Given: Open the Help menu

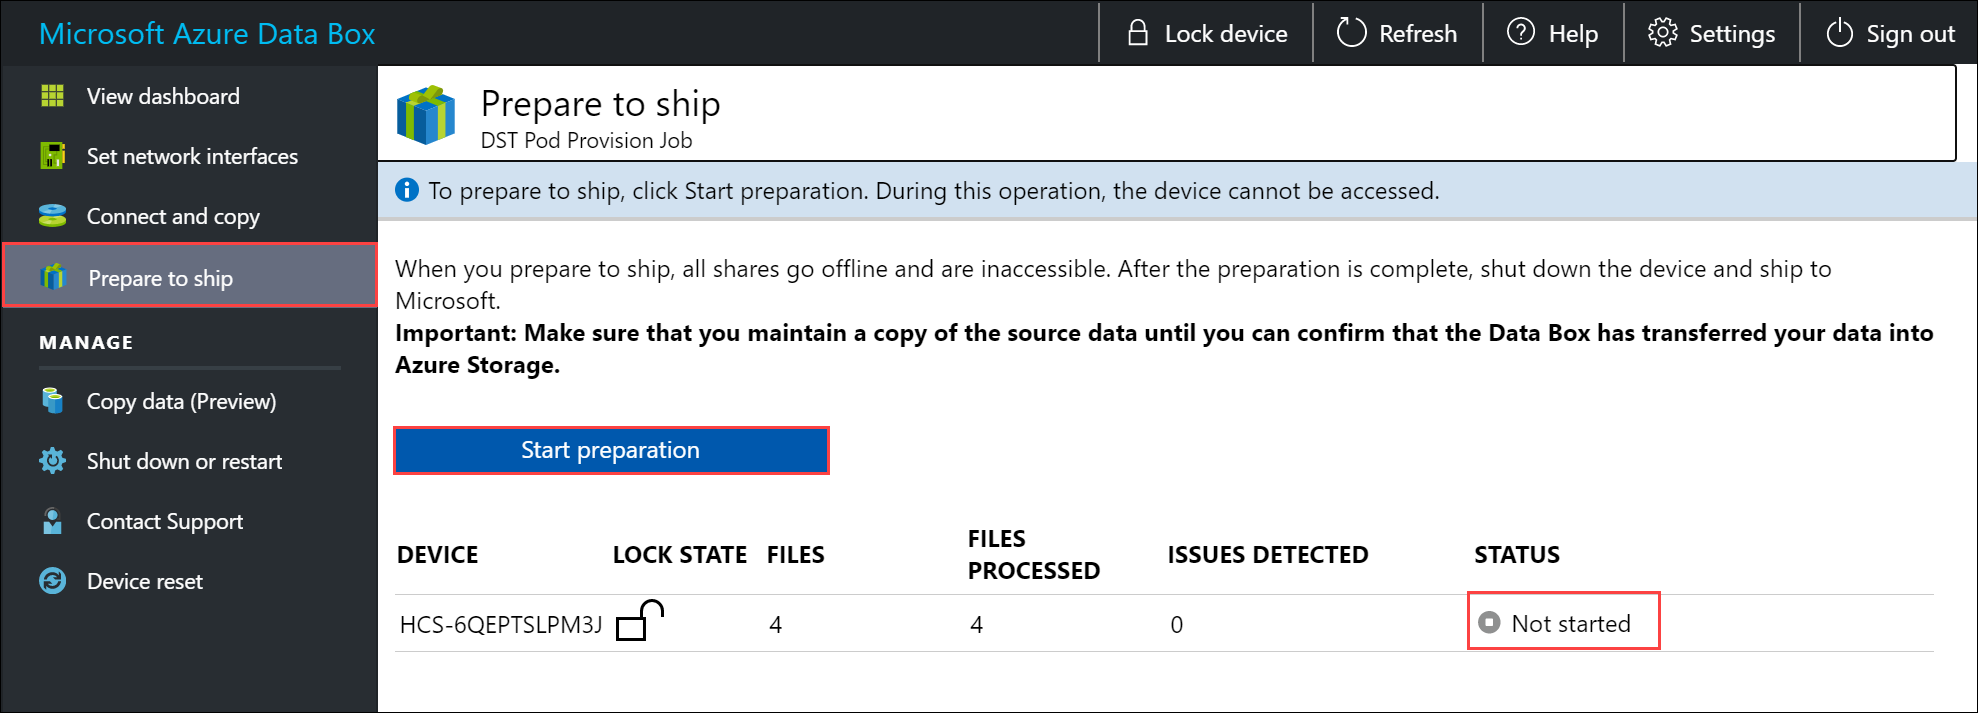Looking at the screenshot, I should [x=1553, y=32].
